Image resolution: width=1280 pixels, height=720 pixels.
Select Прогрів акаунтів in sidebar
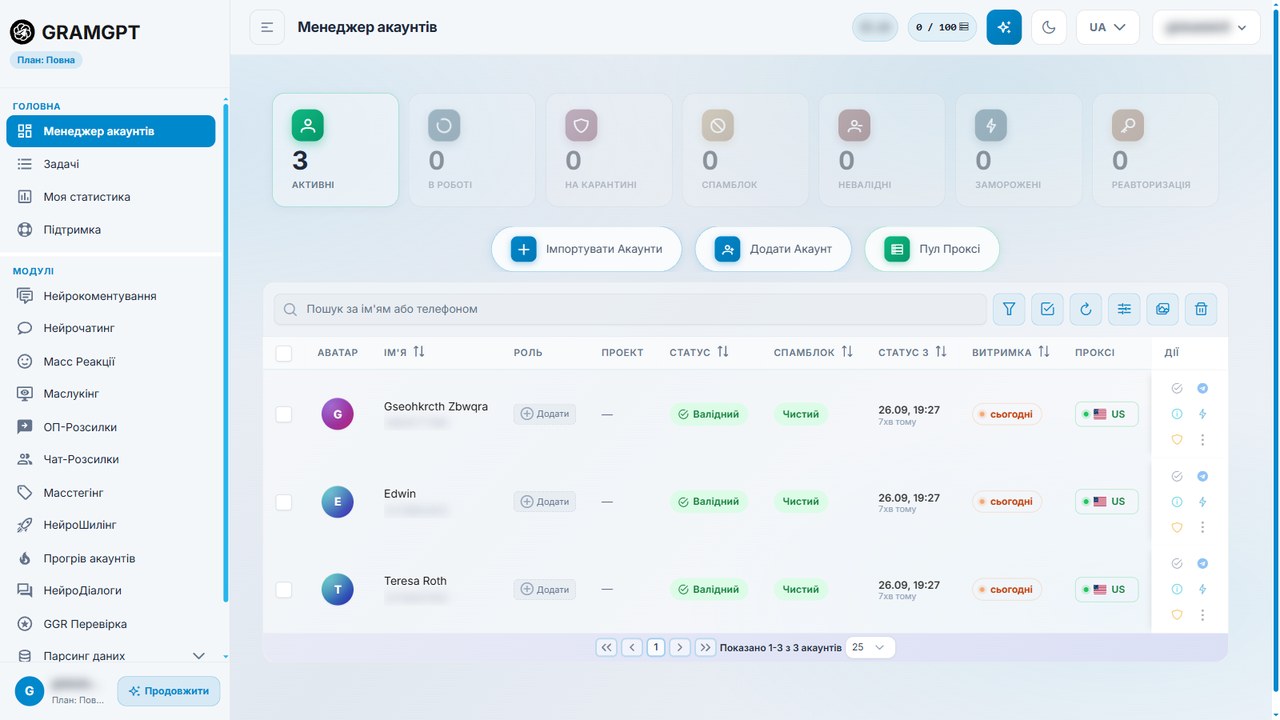tap(111, 558)
